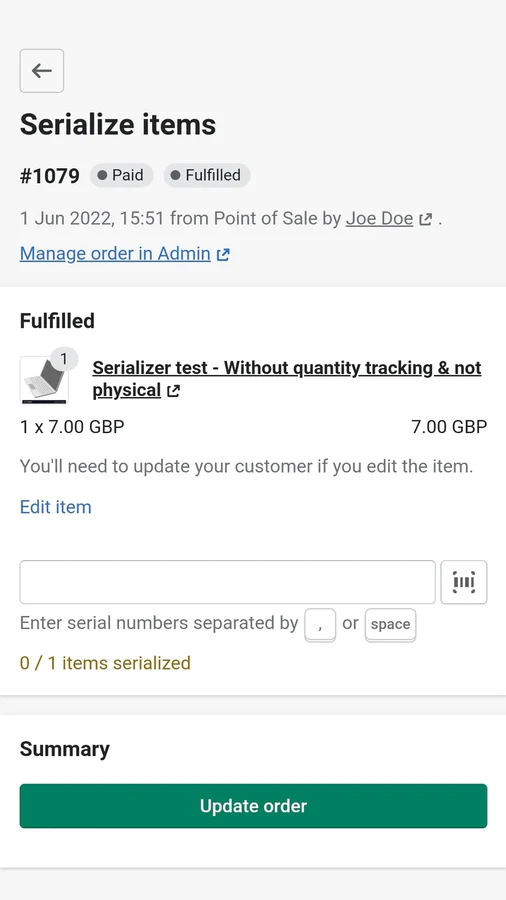Image resolution: width=506 pixels, height=900 pixels.
Task: Click external icon after Manage order in Admin
Action: (223, 254)
